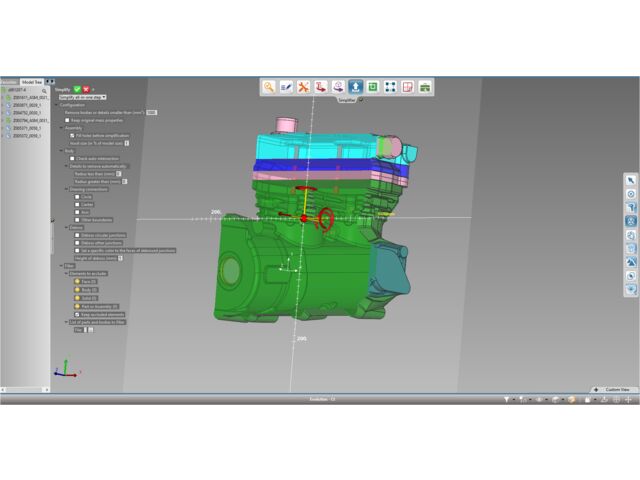Screen dimensions: 640x480
Task: Click the Remove bodies smaller than value field
Action: (x=152, y=113)
